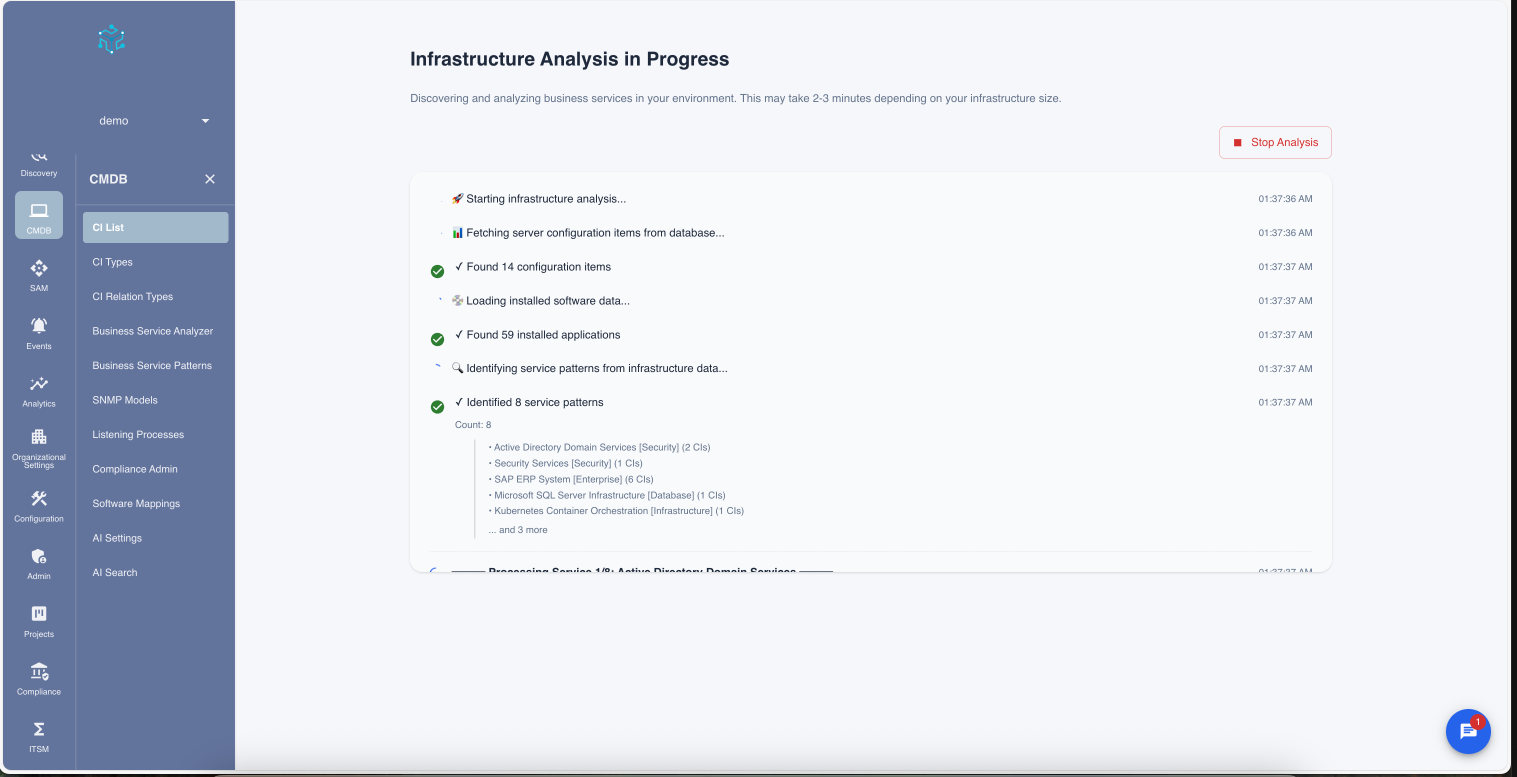
Task: Open the chat assistant bubble
Action: pyautogui.click(x=1467, y=731)
